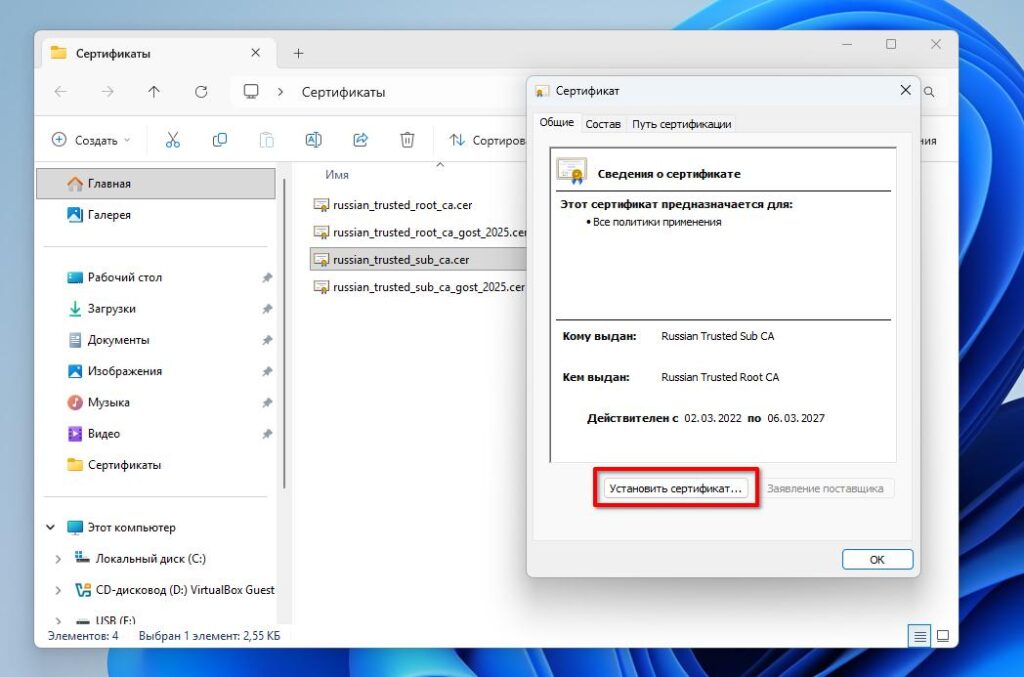
Task: Expand the USB (E:) drive node
Action: [58, 620]
